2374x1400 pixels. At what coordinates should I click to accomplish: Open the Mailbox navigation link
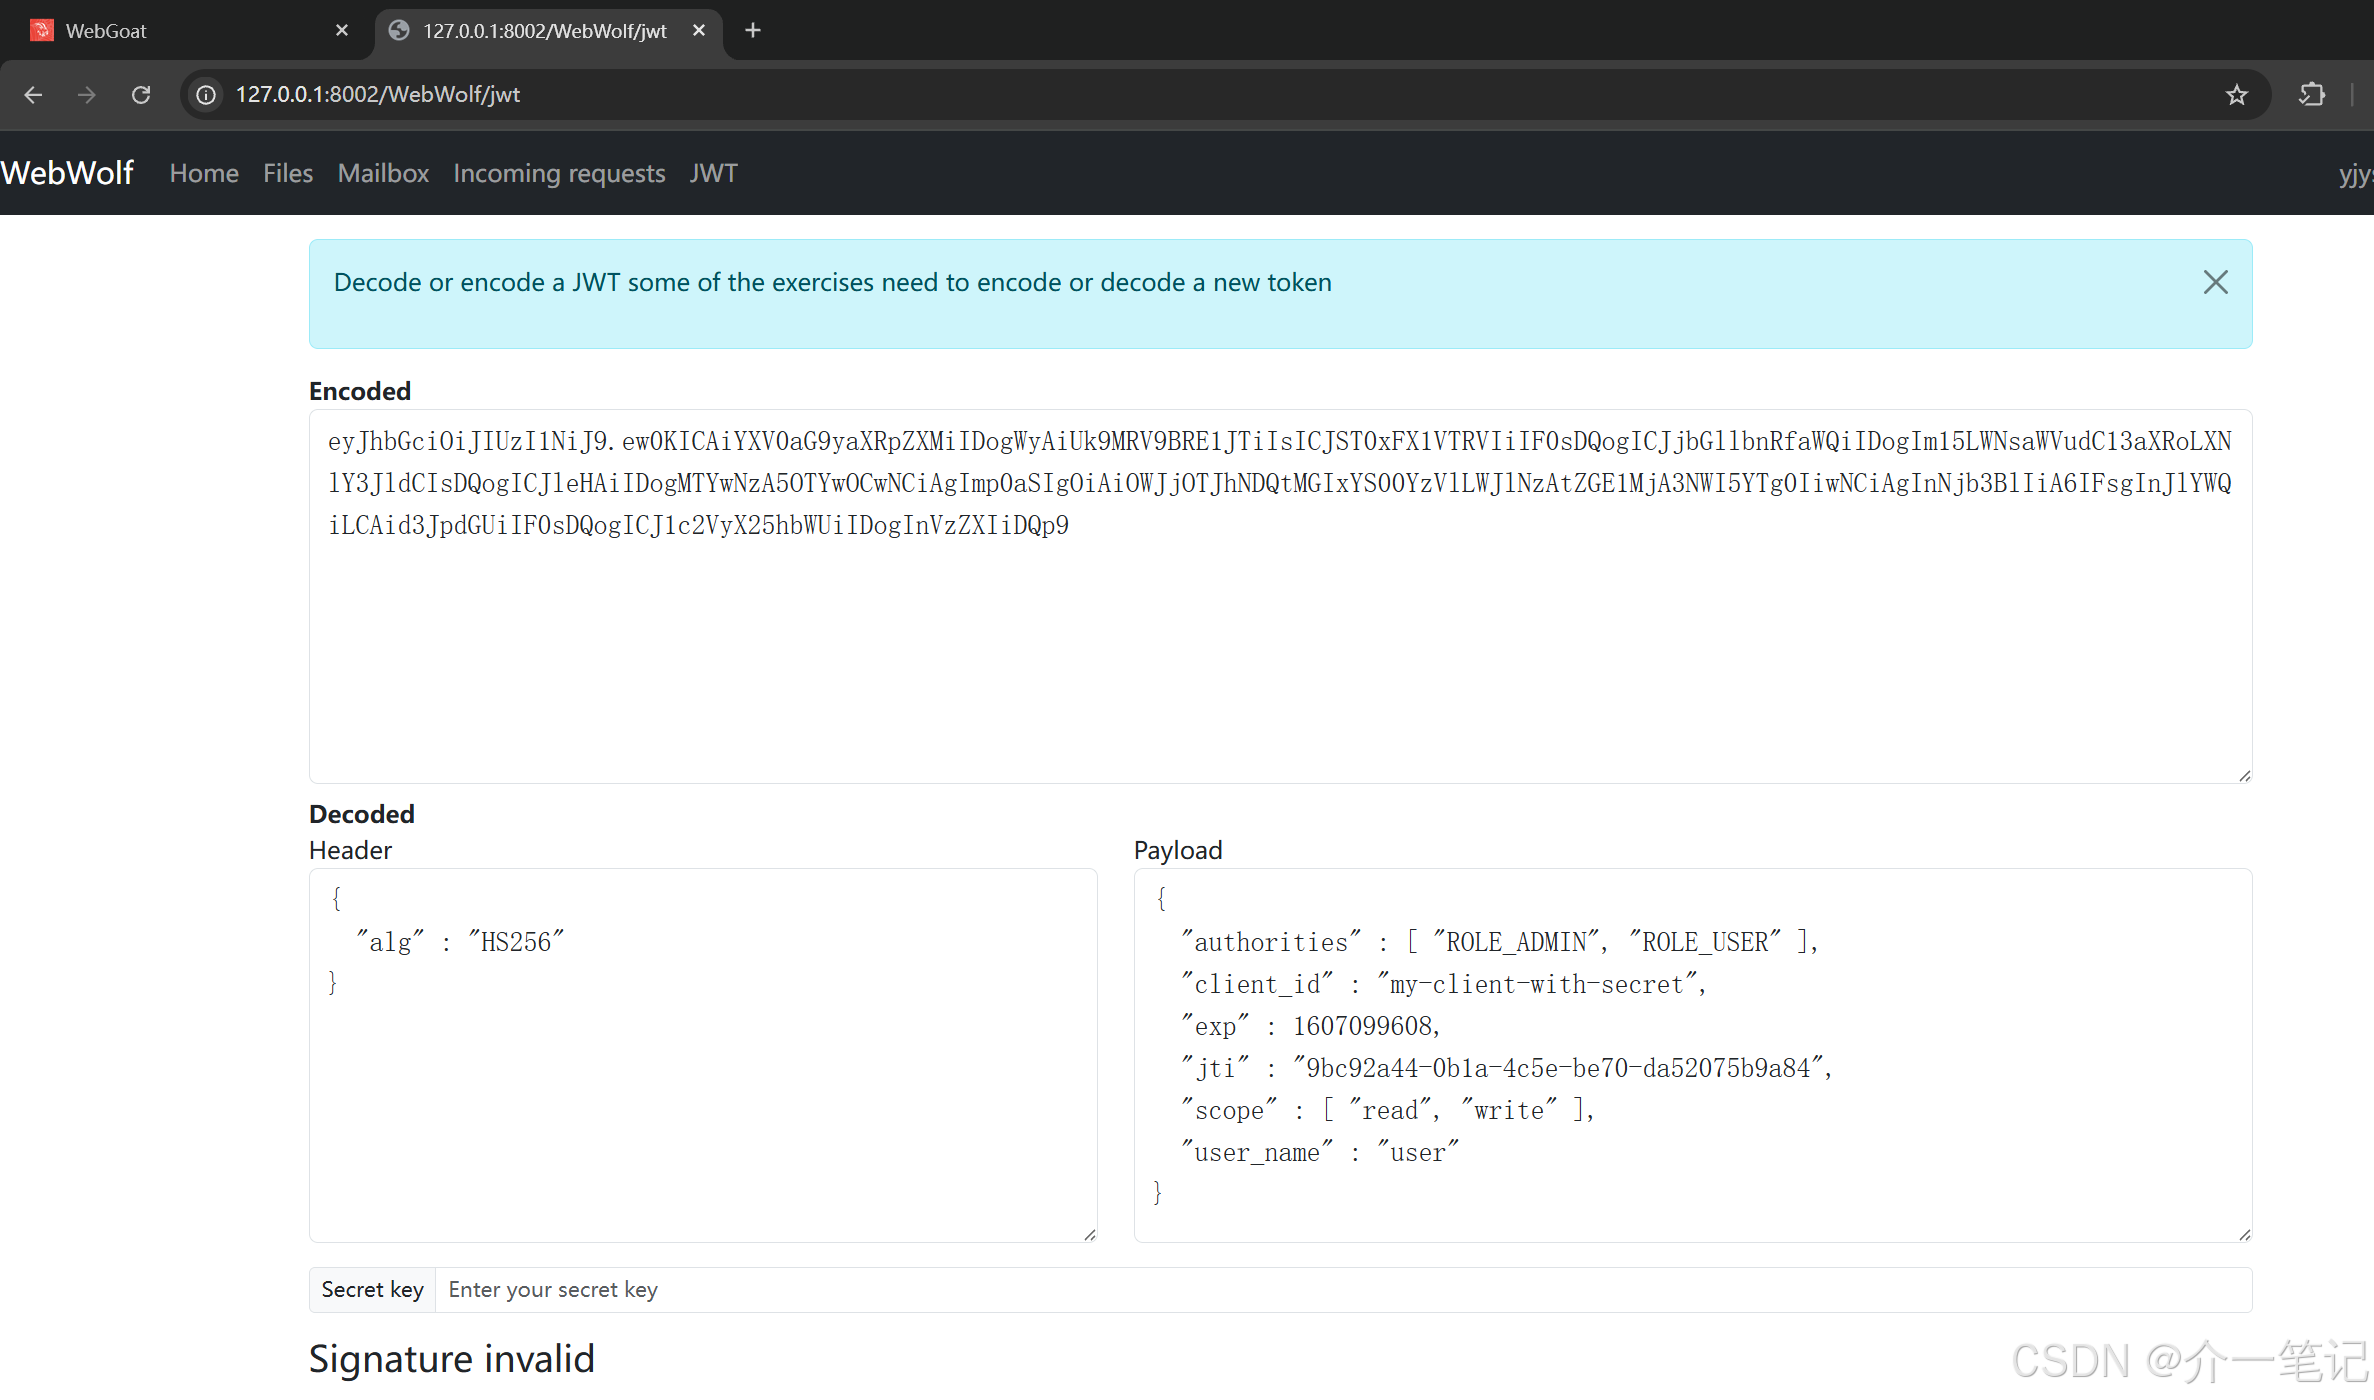pyautogui.click(x=383, y=173)
